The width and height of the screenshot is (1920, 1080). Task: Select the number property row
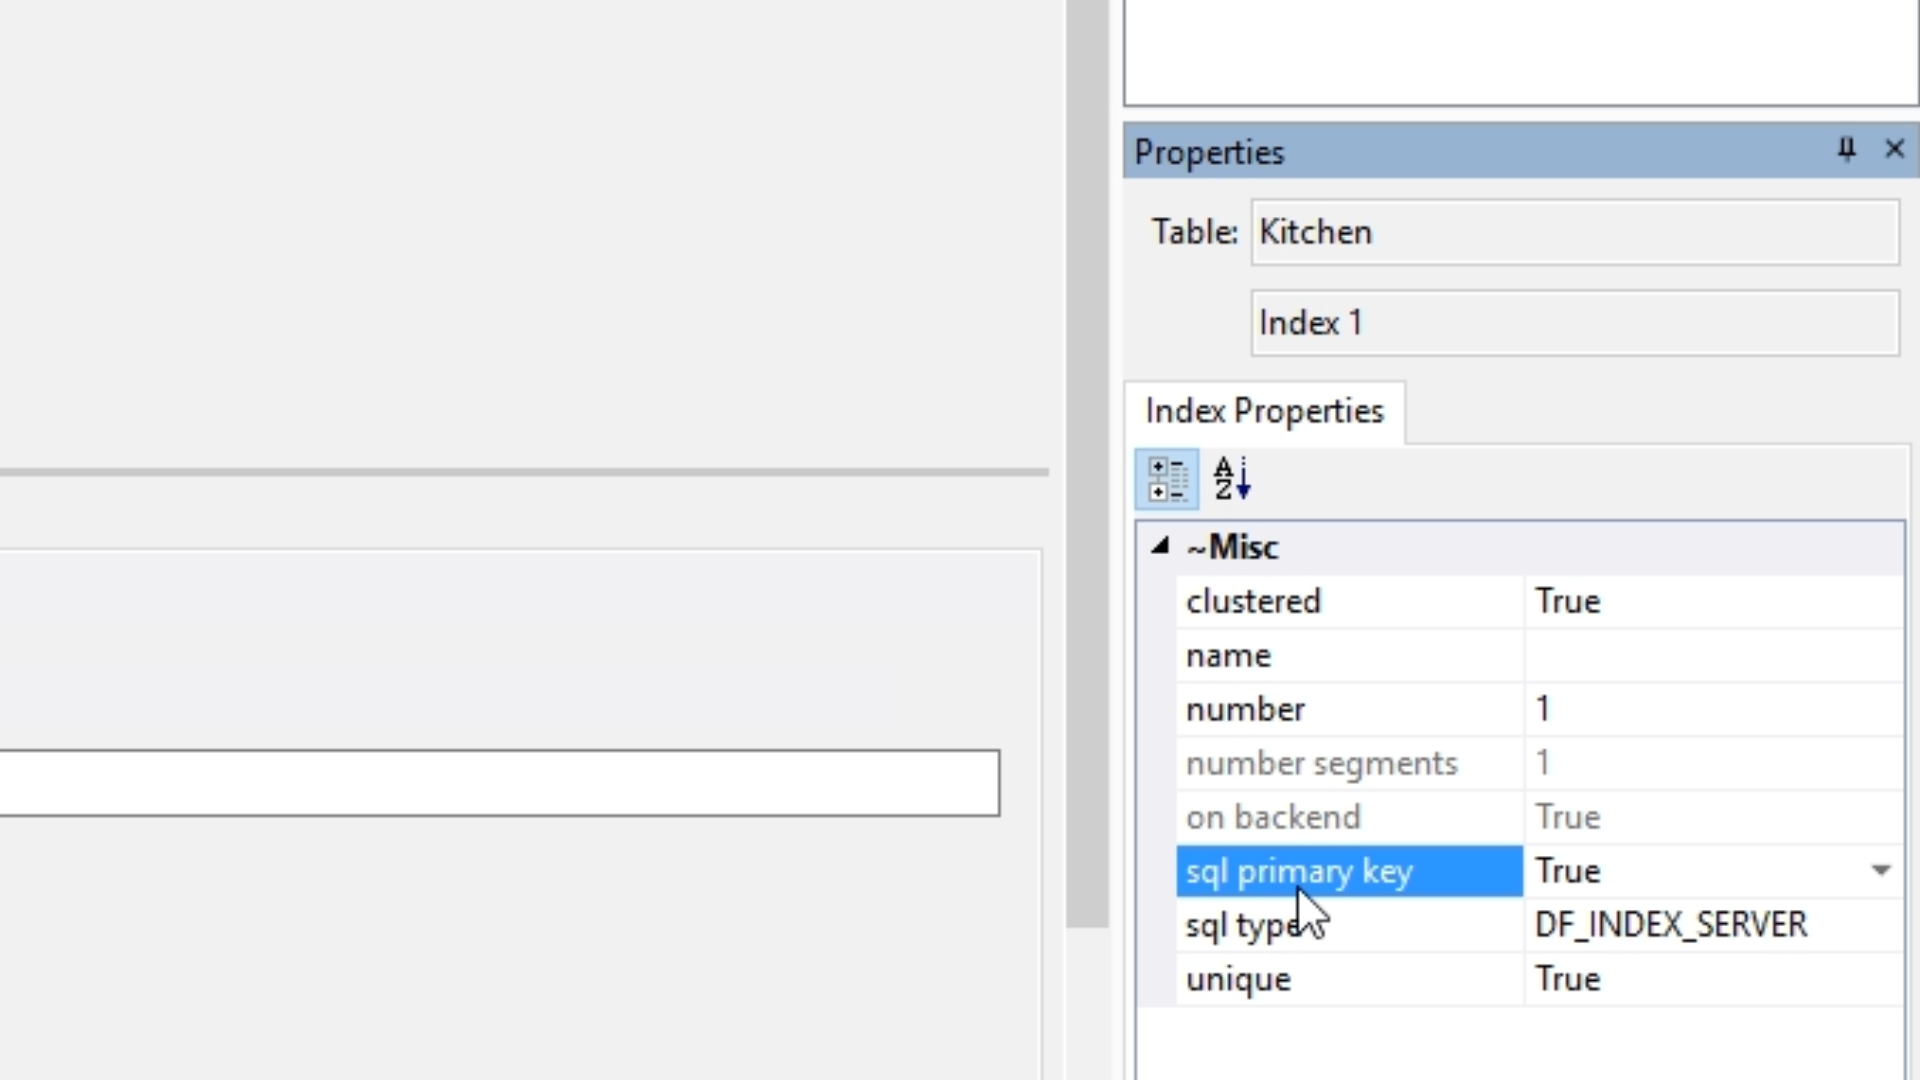point(1245,710)
